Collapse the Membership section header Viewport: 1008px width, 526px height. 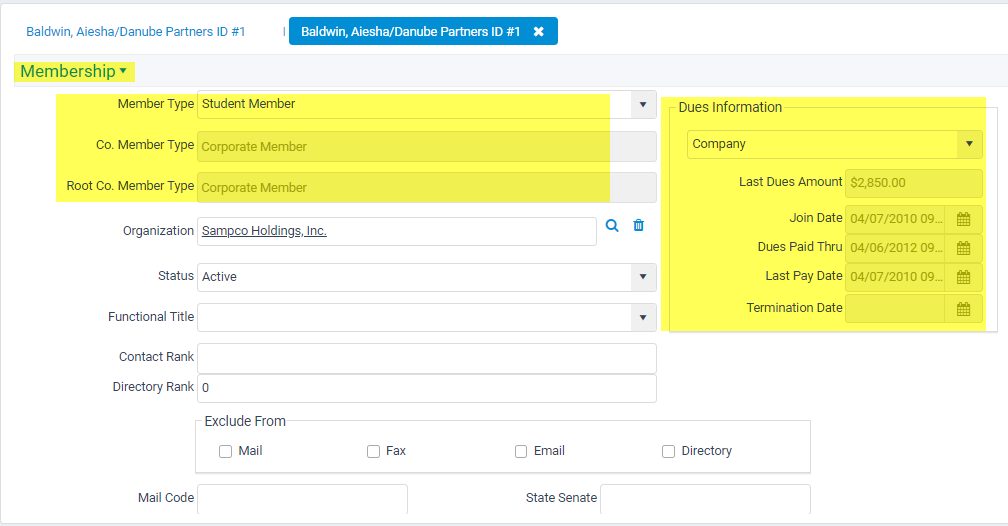(x=74, y=71)
